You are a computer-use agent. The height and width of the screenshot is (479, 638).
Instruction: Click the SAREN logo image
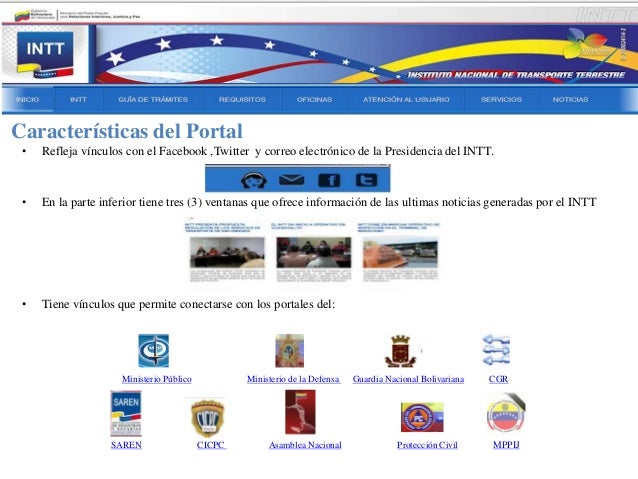[x=126, y=413]
